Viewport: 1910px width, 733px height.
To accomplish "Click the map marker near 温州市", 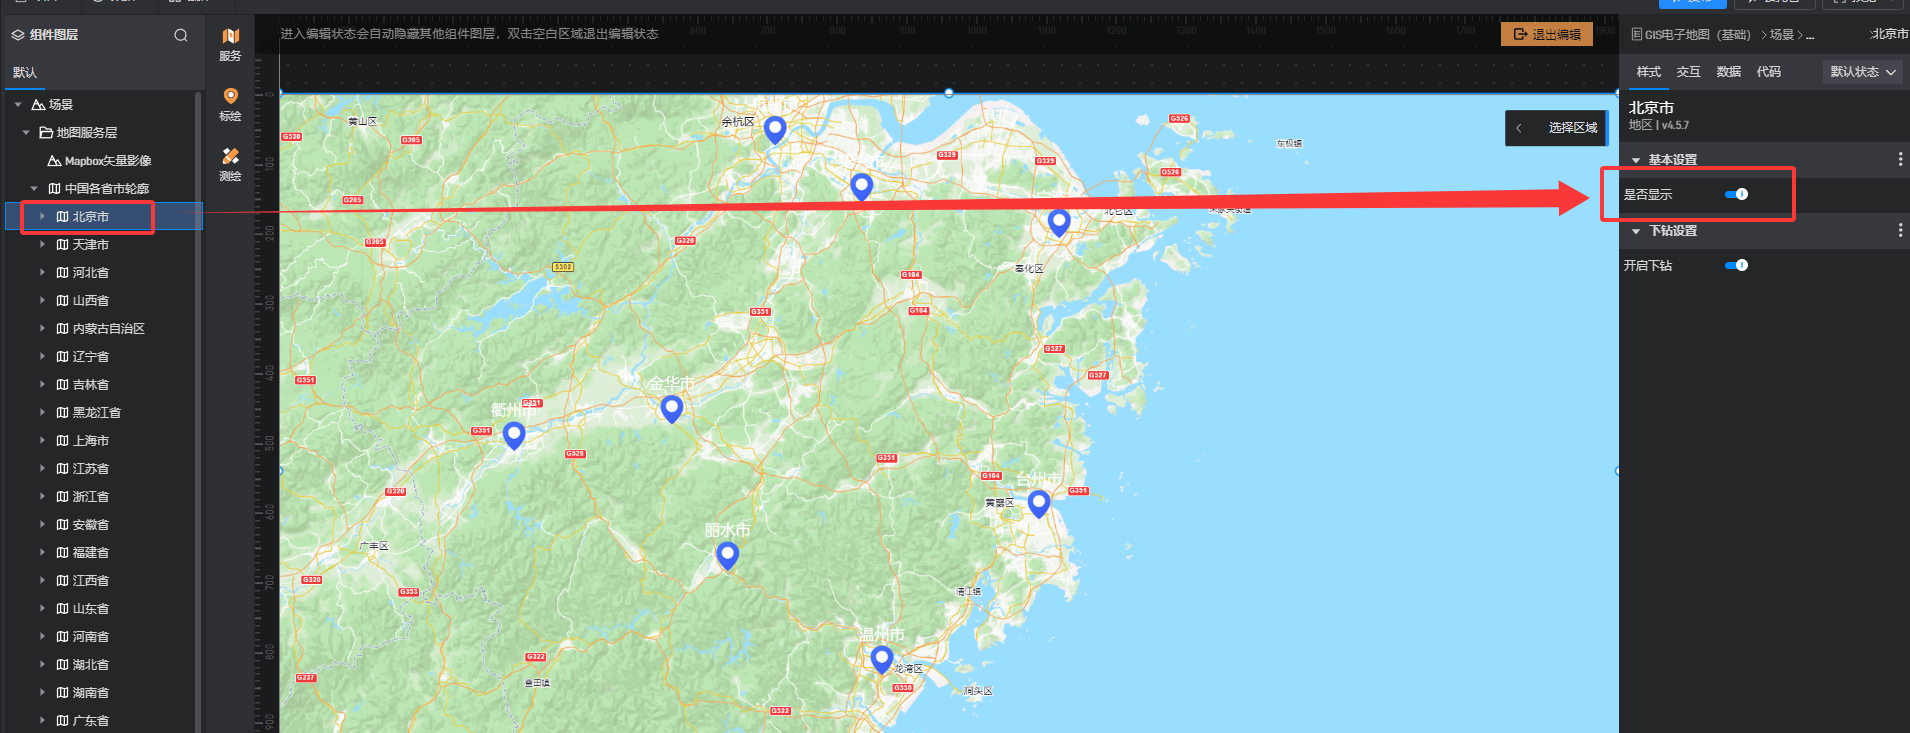I will (x=881, y=660).
